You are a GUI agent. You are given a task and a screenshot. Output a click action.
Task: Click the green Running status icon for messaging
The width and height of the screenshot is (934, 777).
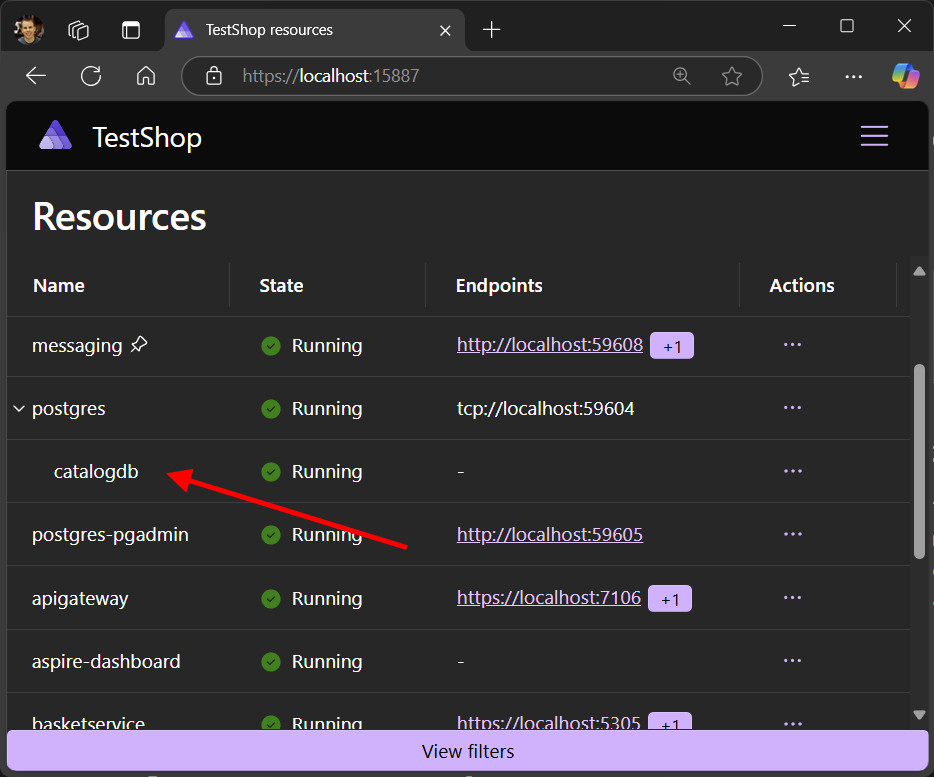click(270, 345)
